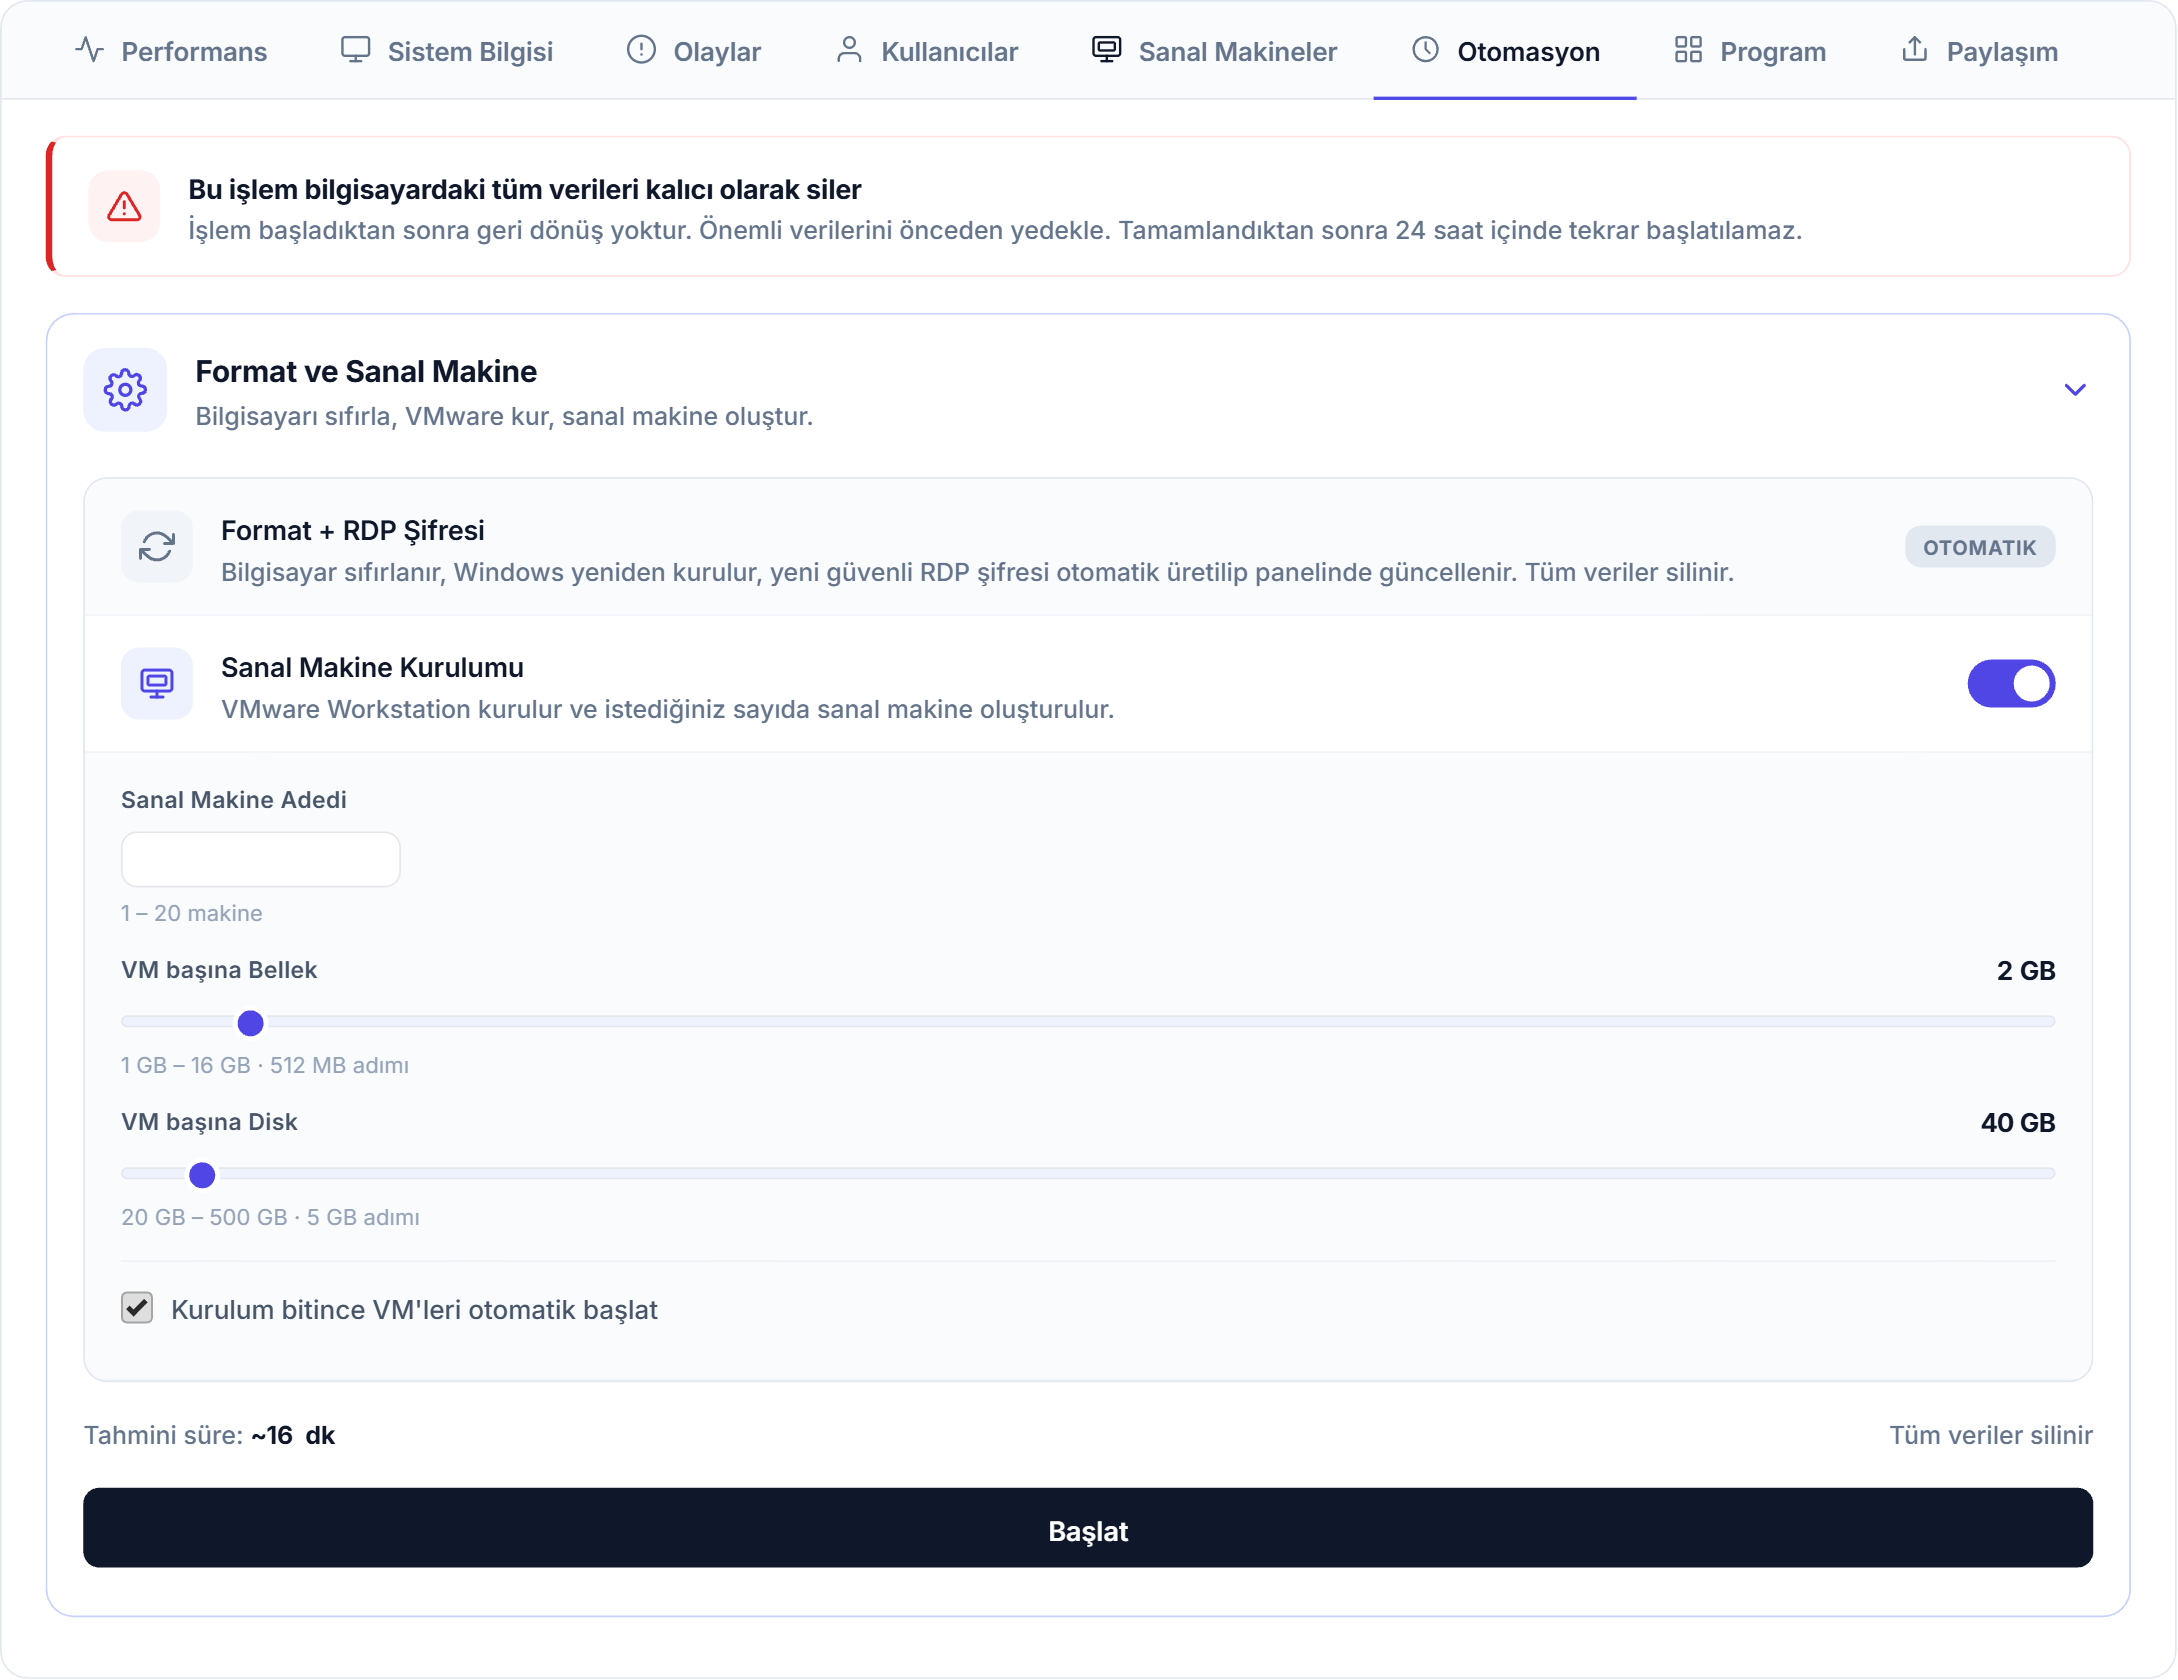Image resolution: width=2178 pixels, height=1680 pixels.
Task: Collapse the Format ve Sanal Makine section chevron
Action: point(2075,390)
